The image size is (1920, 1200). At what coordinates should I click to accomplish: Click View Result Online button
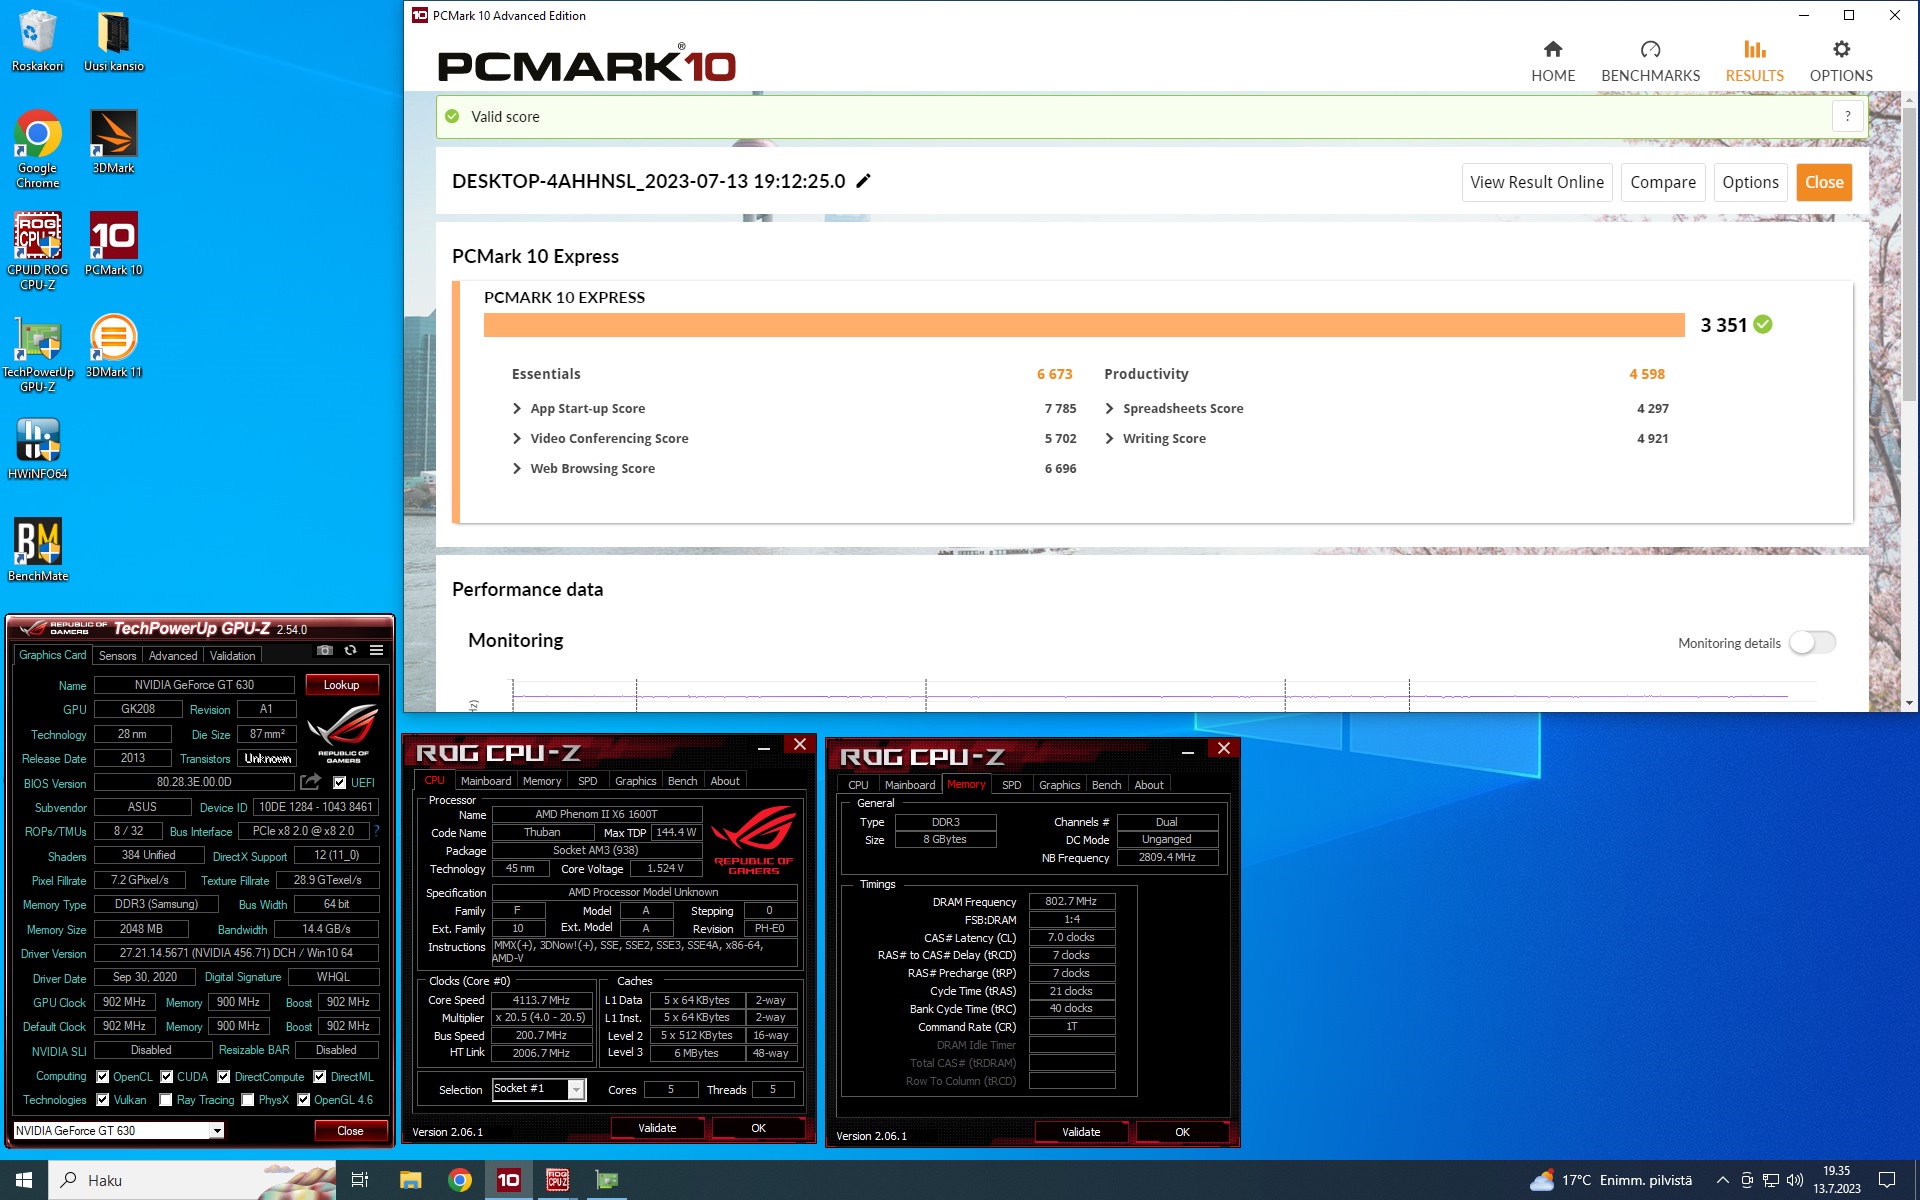1537,182
